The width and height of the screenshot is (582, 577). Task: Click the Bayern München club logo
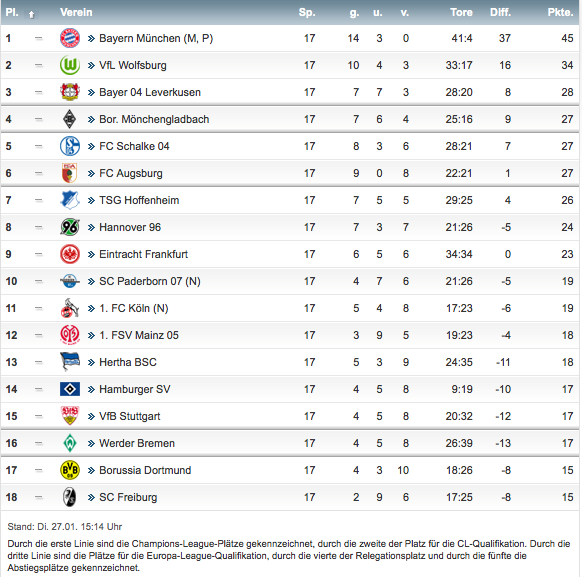pos(70,38)
